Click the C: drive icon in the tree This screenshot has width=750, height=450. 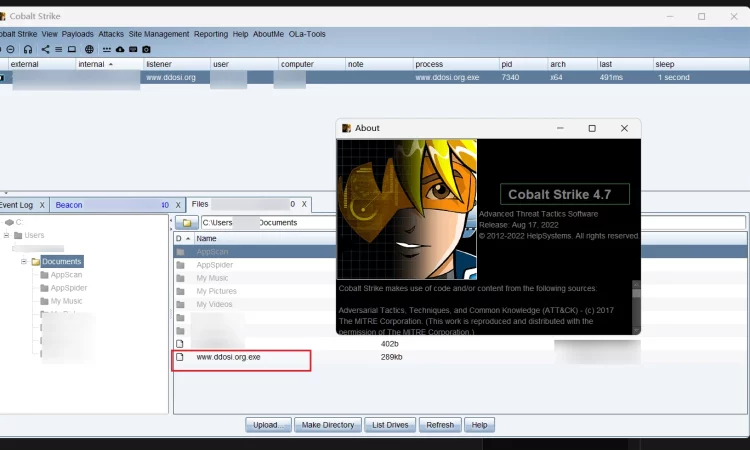(9, 222)
